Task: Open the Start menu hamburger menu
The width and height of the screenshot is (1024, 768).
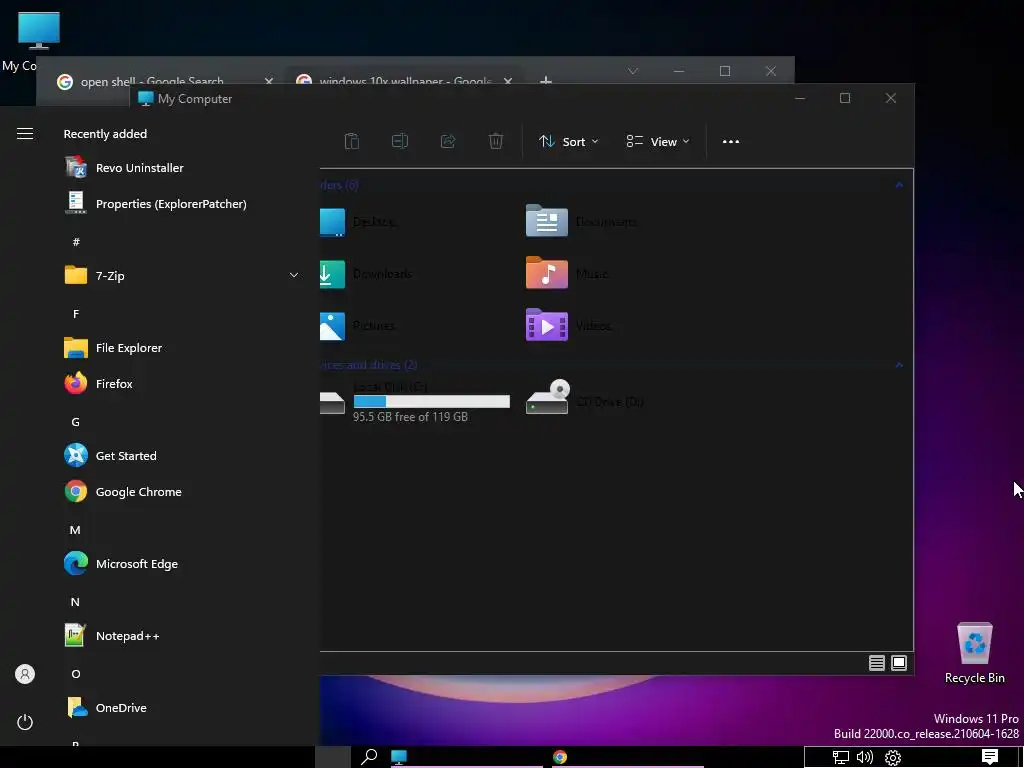Action: (25, 134)
